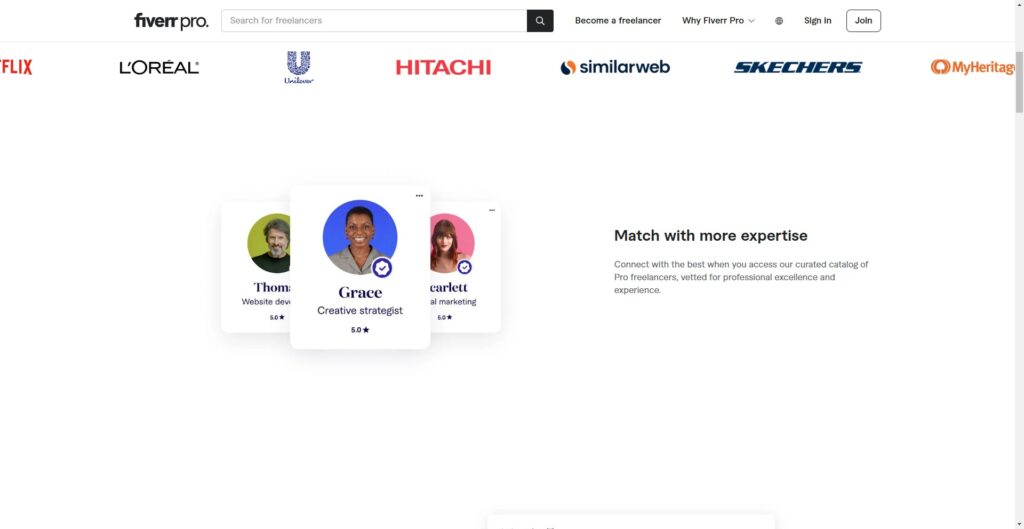Click the verified badge on Grace's photo
Viewport: 1024px width, 529px height.
click(x=382, y=268)
